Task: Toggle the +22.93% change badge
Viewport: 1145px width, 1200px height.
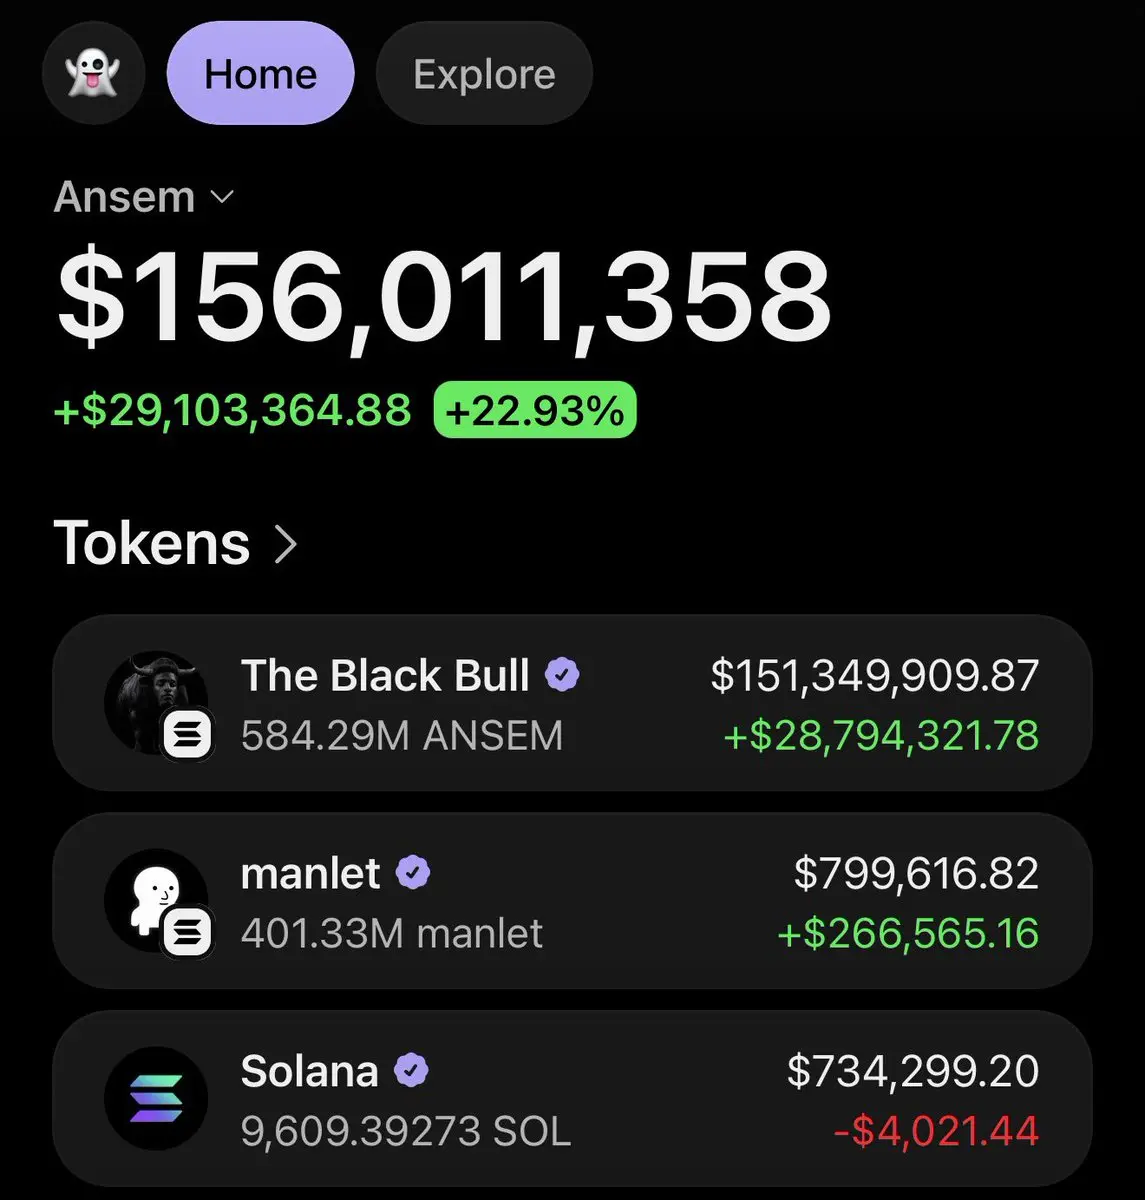Action: (x=535, y=410)
